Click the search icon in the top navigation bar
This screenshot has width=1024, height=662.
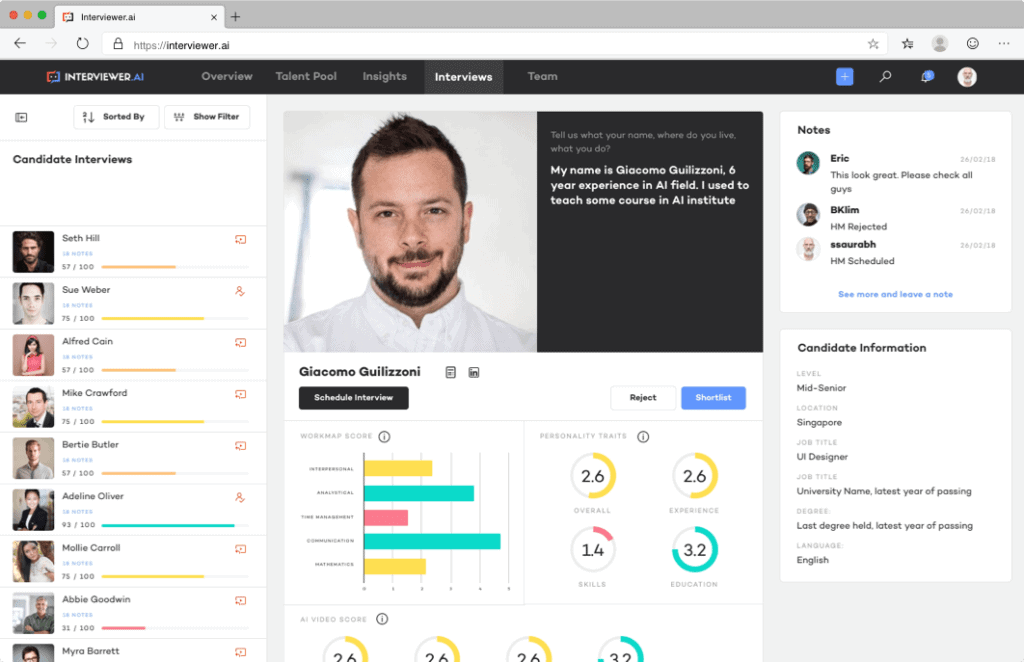click(x=885, y=77)
